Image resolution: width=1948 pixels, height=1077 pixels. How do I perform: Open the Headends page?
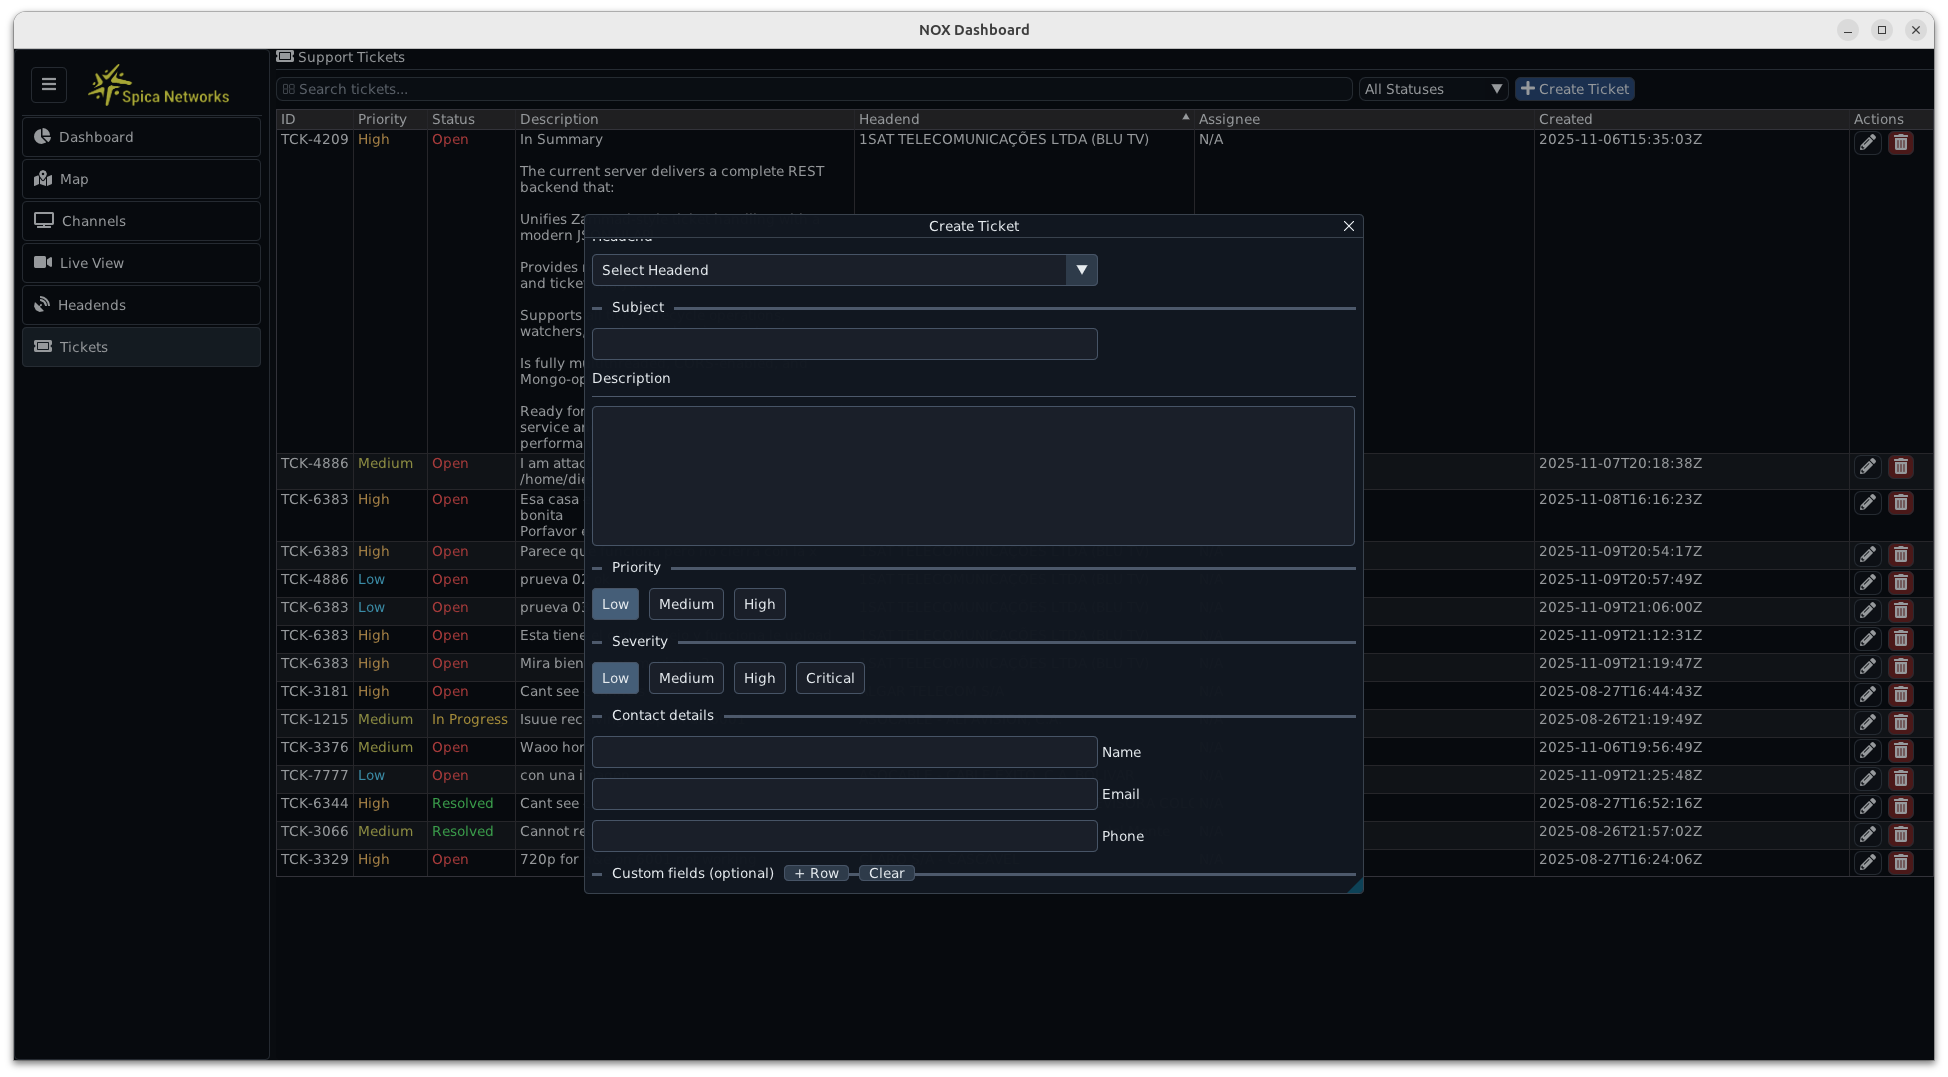141,305
